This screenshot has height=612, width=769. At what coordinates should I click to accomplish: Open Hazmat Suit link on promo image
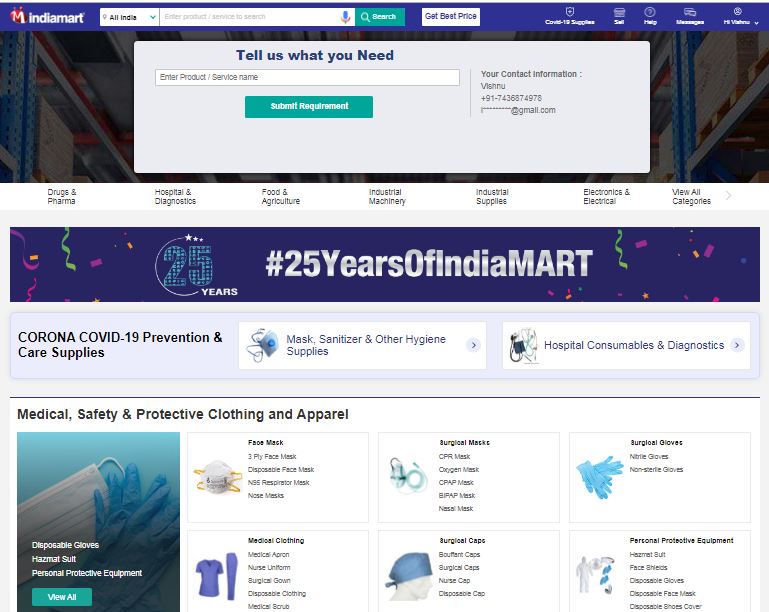tap(54, 559)
